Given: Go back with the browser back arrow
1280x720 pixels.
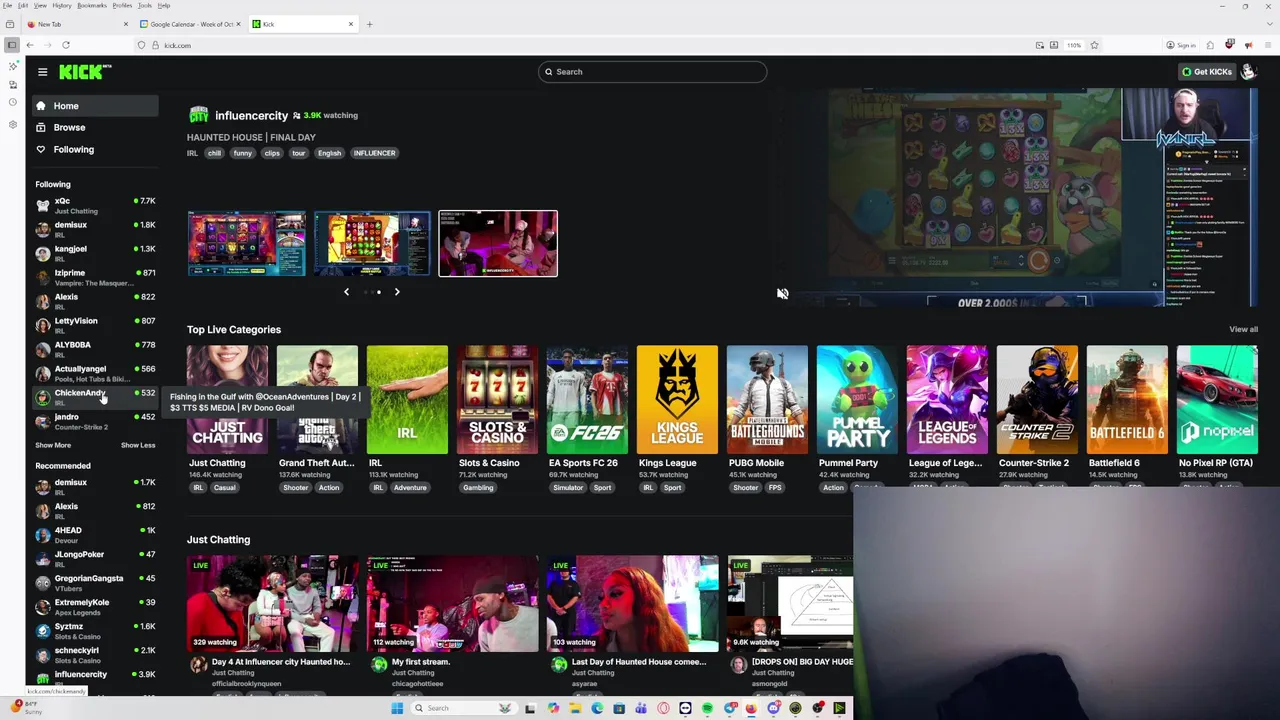Looking at the screenshot, I should click(30, 45).
